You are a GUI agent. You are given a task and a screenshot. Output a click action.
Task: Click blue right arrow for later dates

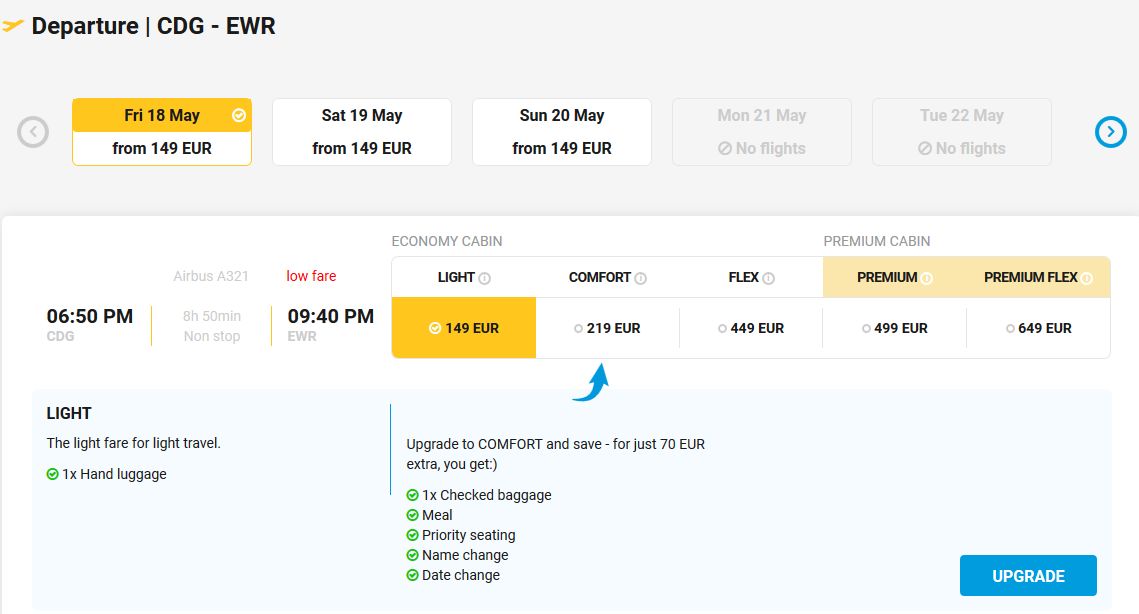click(x=1109, y=131)
